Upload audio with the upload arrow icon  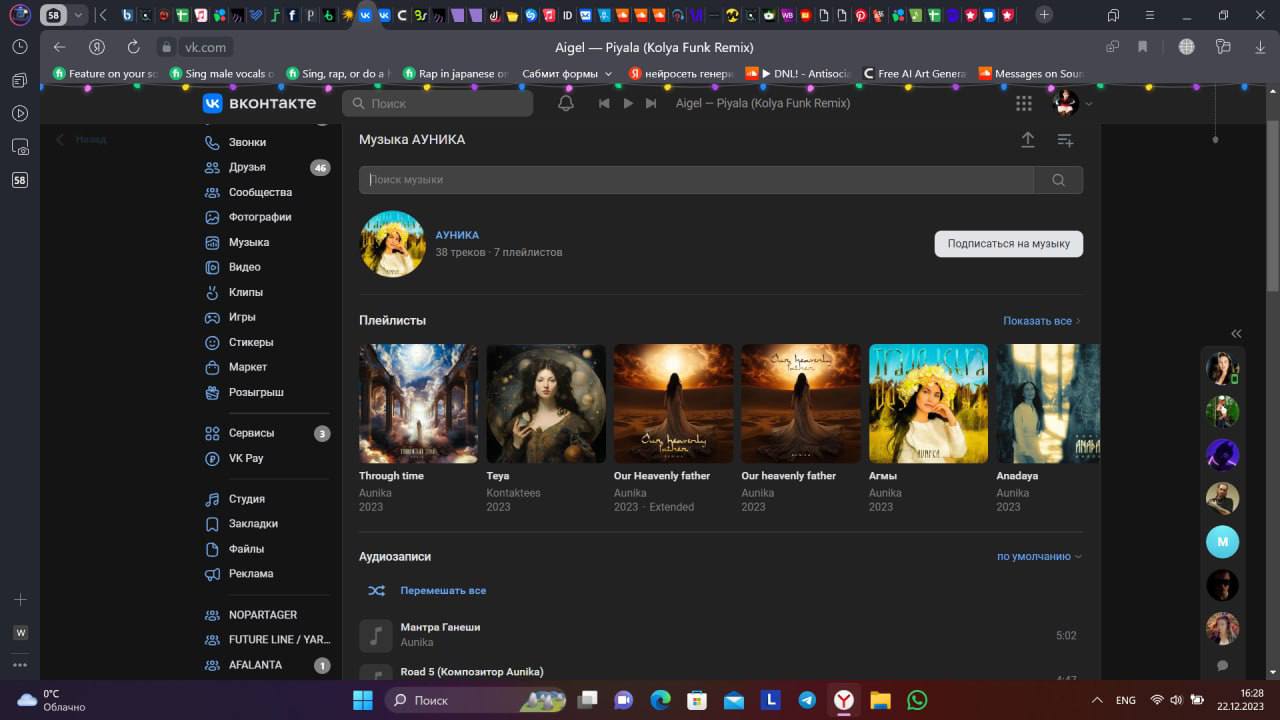click(1027, 140)
